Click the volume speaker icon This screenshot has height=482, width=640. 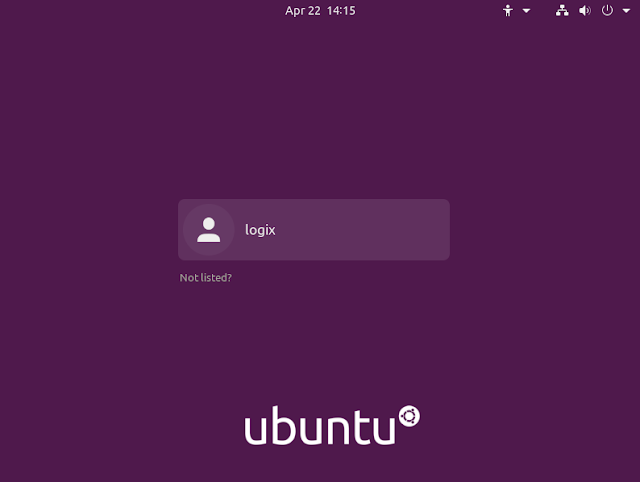(584, 11)
